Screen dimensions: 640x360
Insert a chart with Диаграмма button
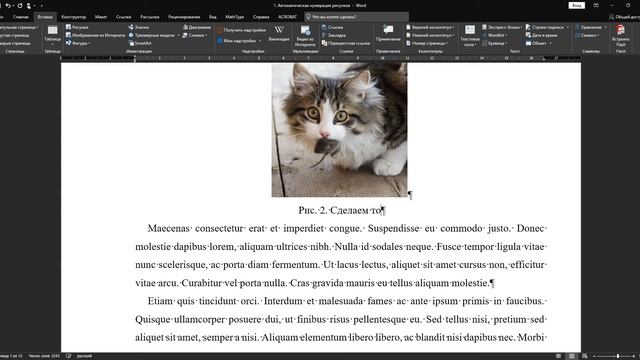(197, 27)
